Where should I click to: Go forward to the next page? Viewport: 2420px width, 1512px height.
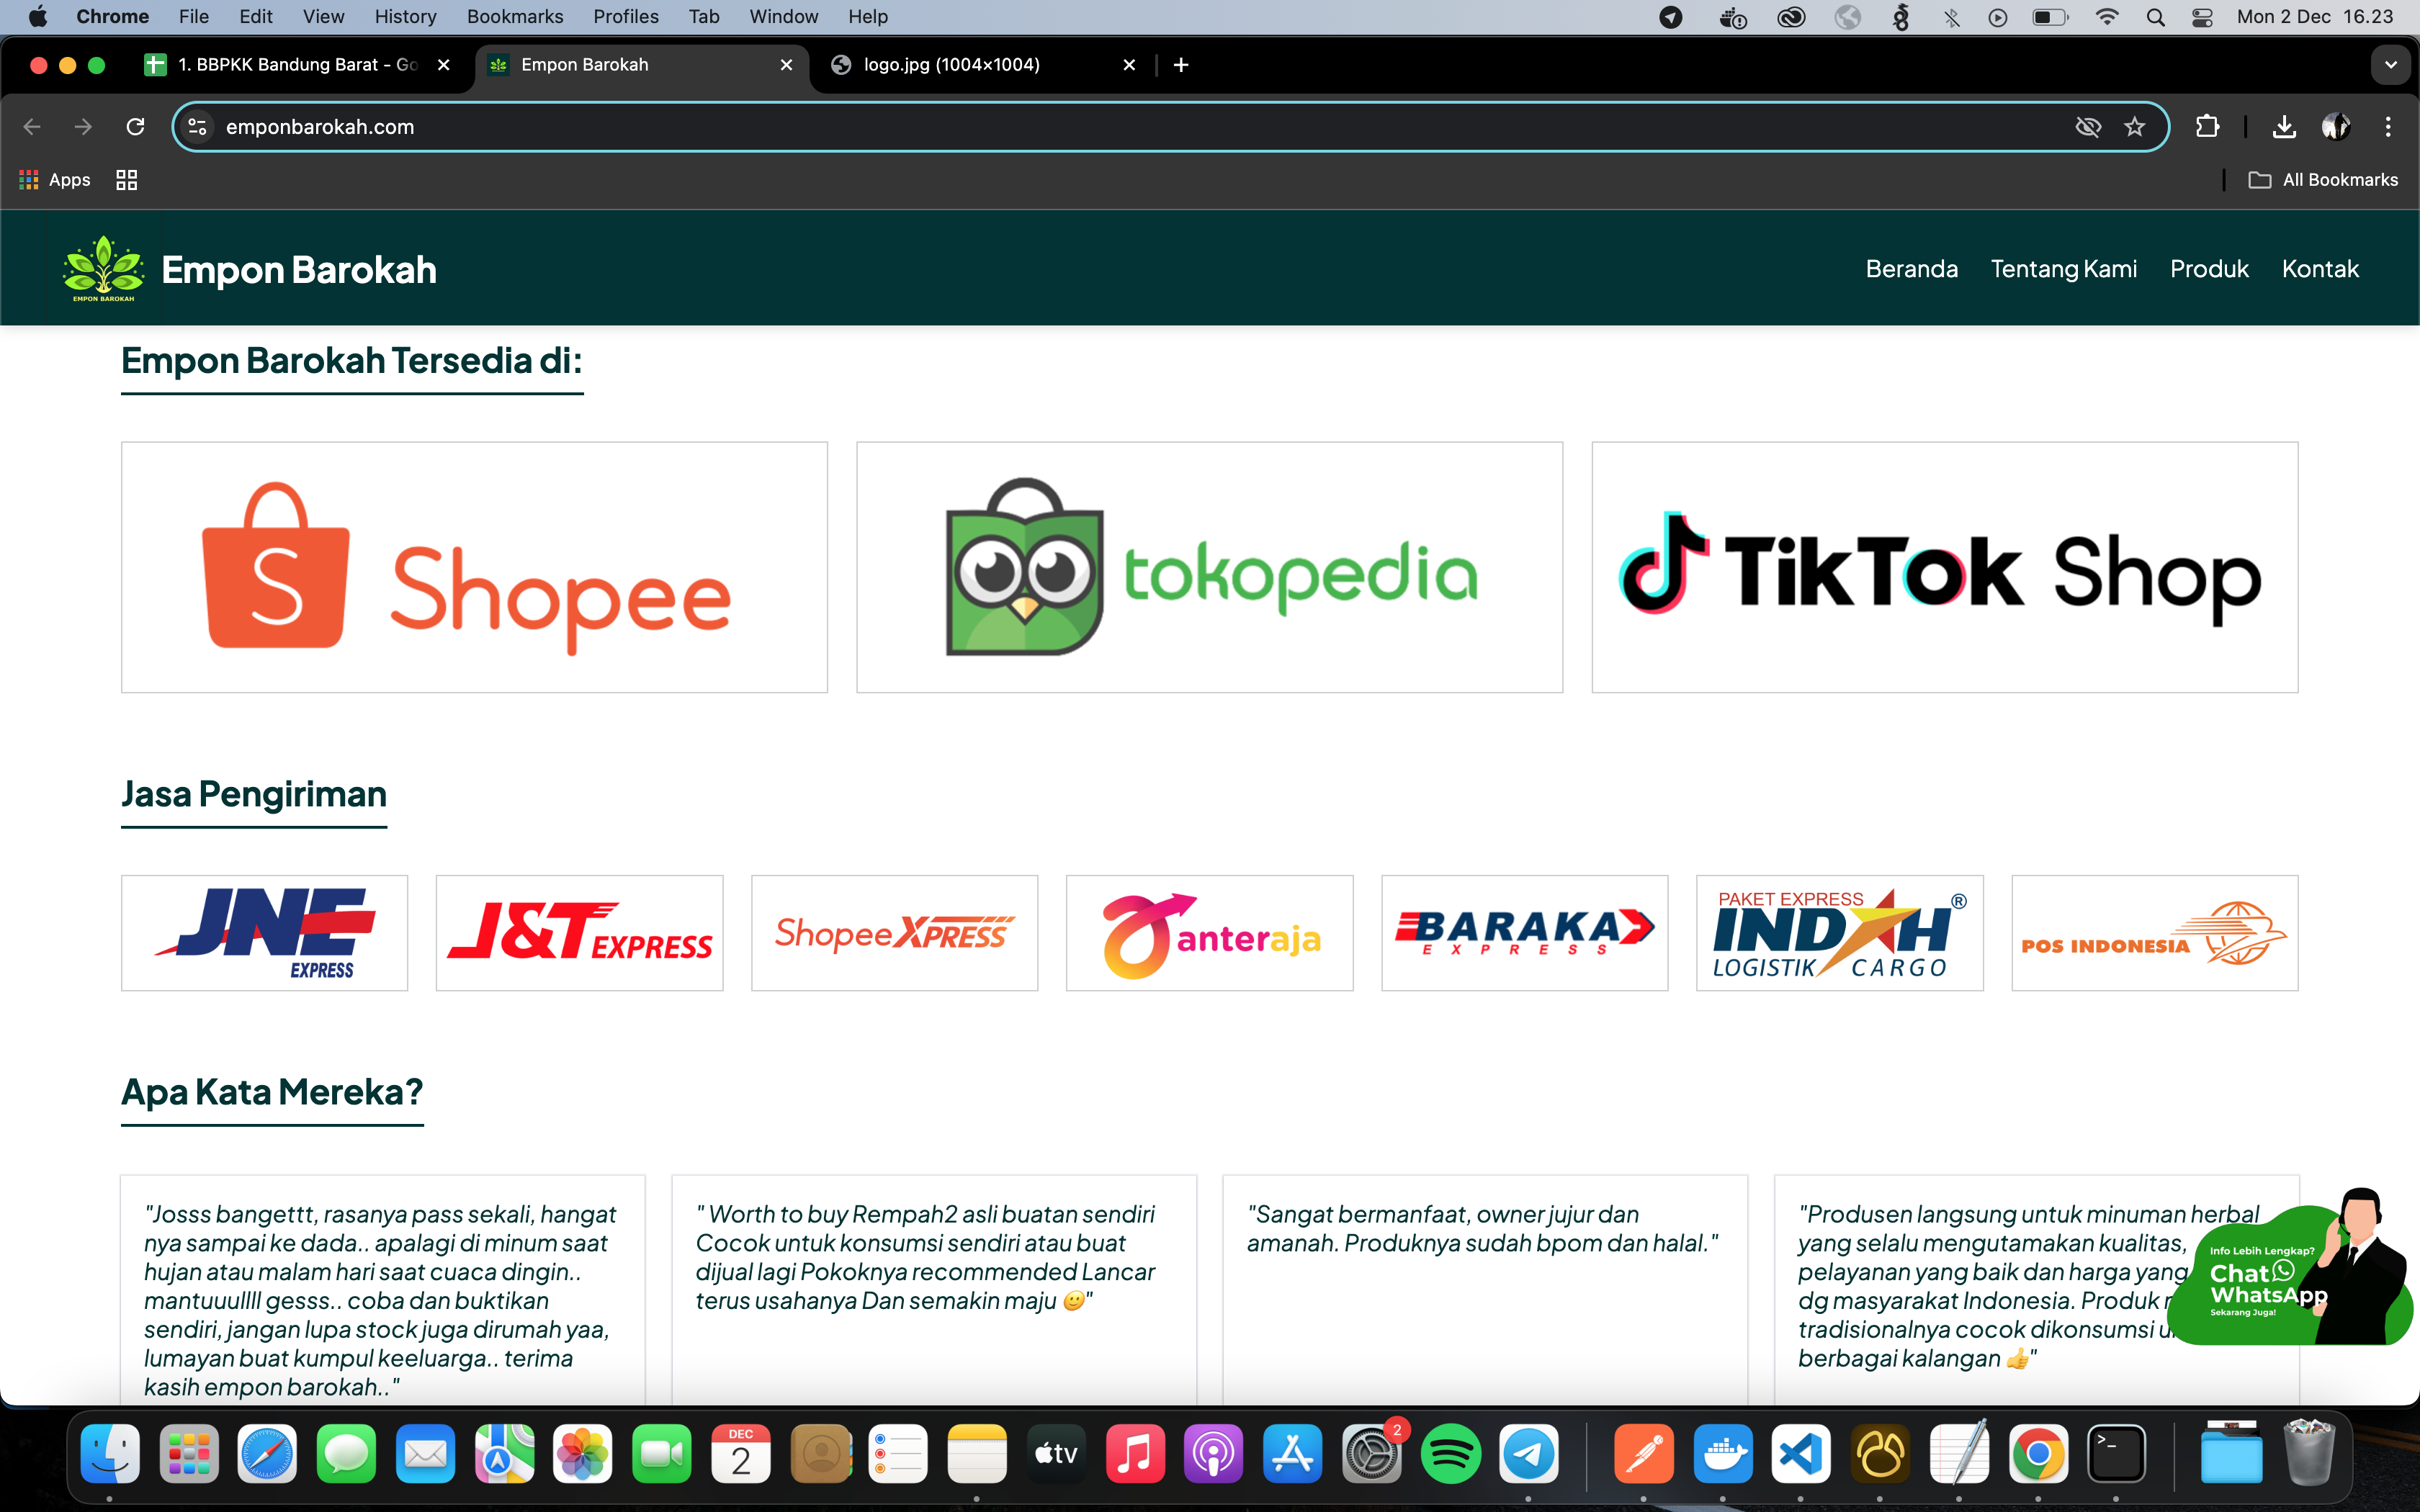click(x=83, y=127)
